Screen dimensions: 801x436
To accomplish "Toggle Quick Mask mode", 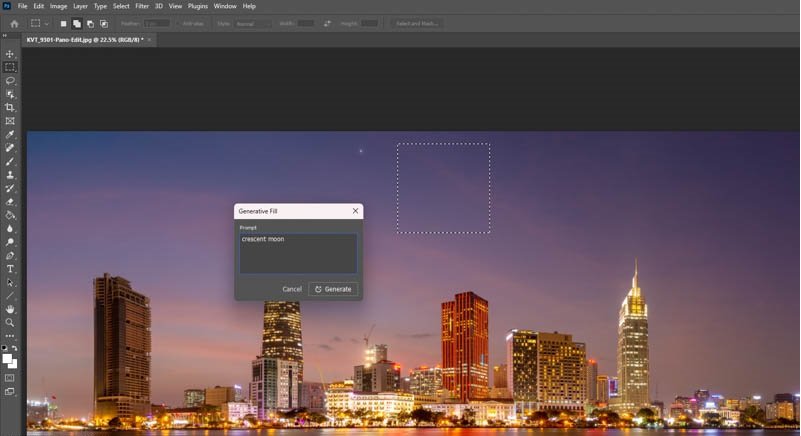I will [x=10, y=378].
